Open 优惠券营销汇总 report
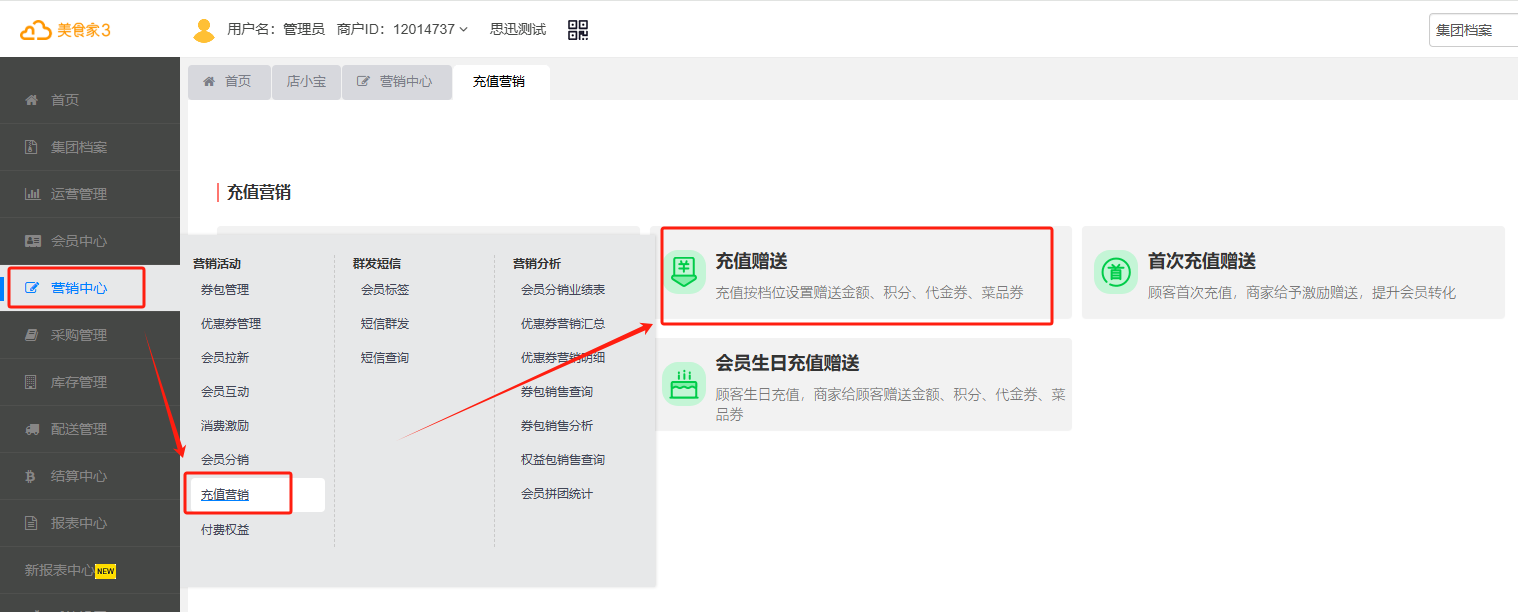Image resolution: width=1518 pixels, height=612 pixels. tap(563, 324)
